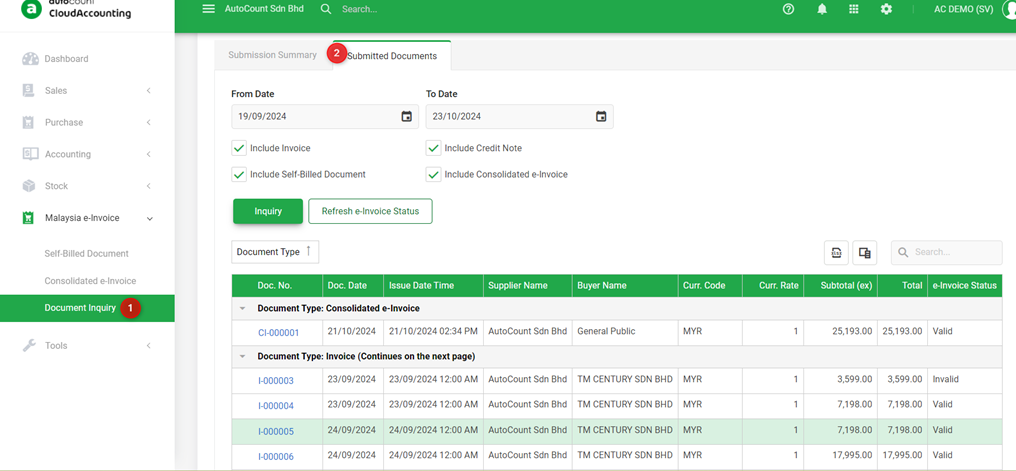Switch to the Submission Summary tab
The width and height of the screenshot is (1016, 471).
click(272, 55)
